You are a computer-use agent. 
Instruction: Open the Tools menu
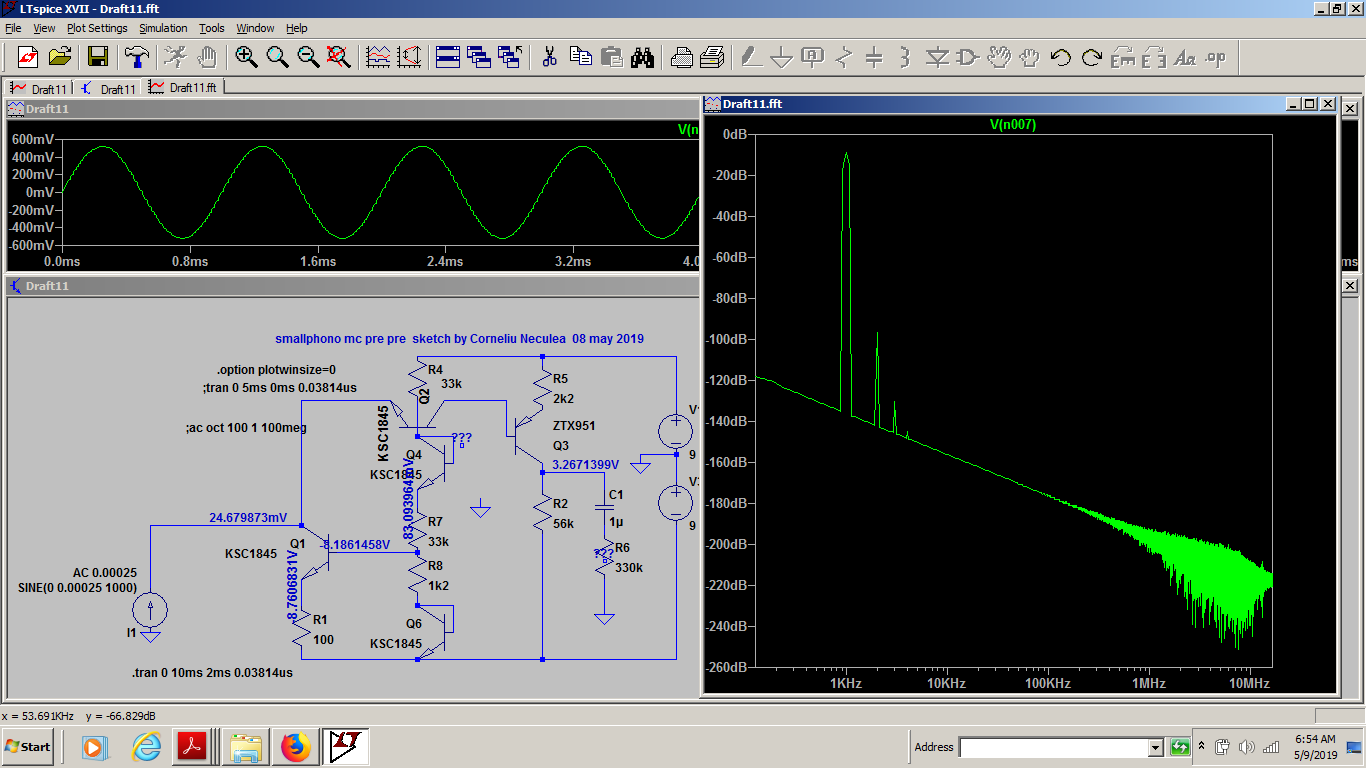(212, 28)
